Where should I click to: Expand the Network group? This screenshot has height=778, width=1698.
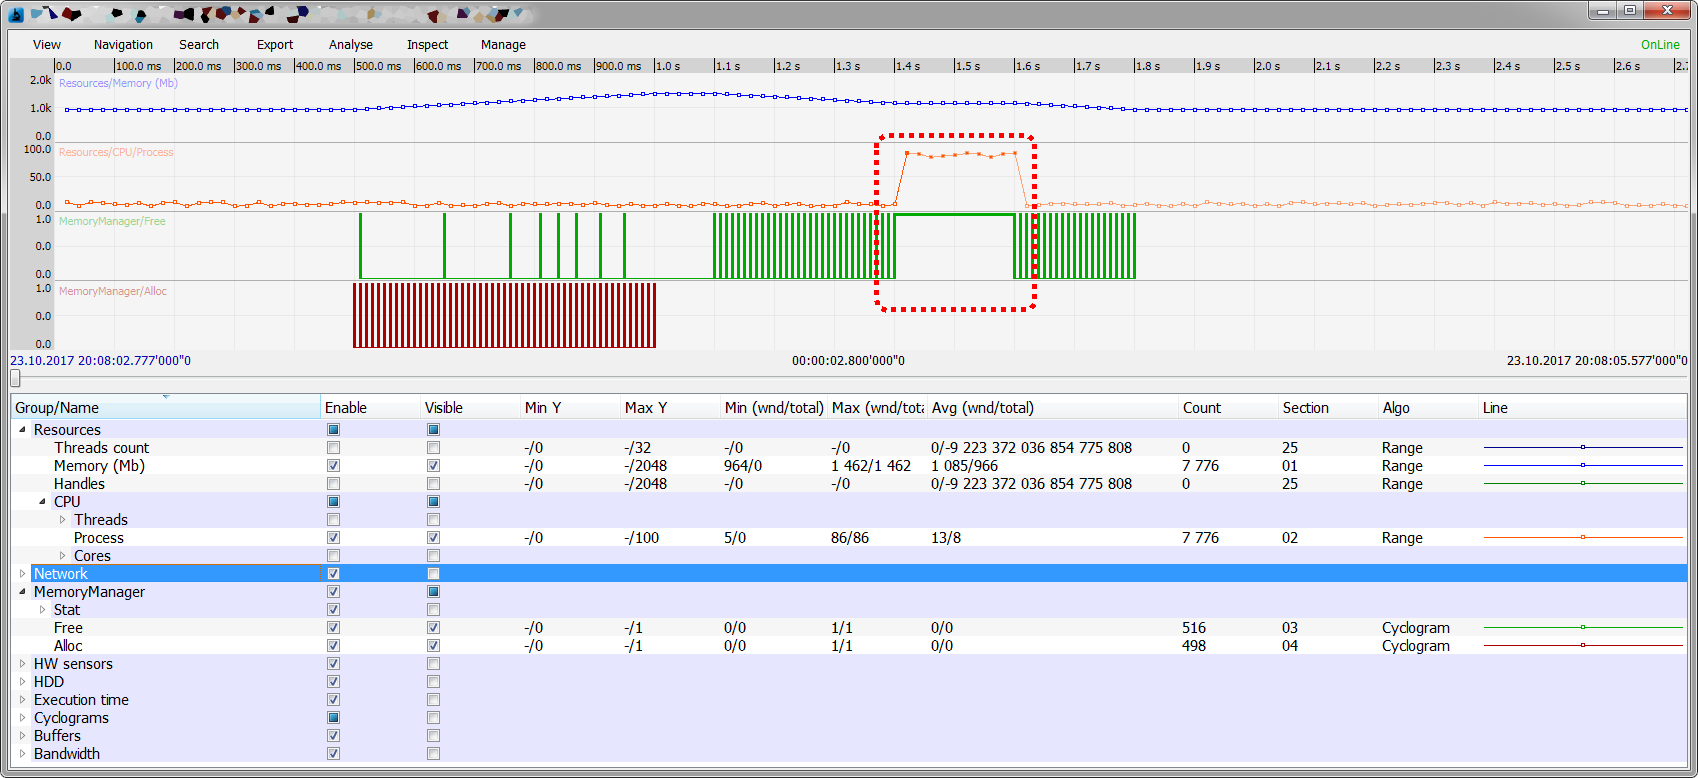(22, 574)
